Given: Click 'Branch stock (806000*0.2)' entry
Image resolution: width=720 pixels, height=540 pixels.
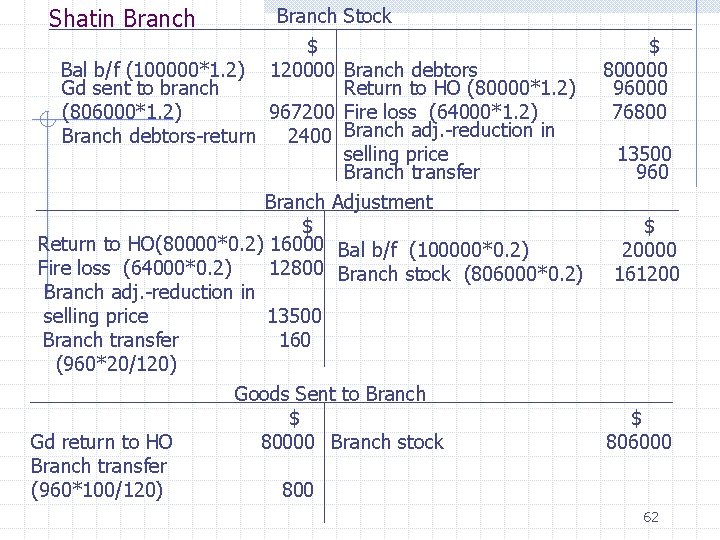Looking at the screenshot, I should [460, 274].
